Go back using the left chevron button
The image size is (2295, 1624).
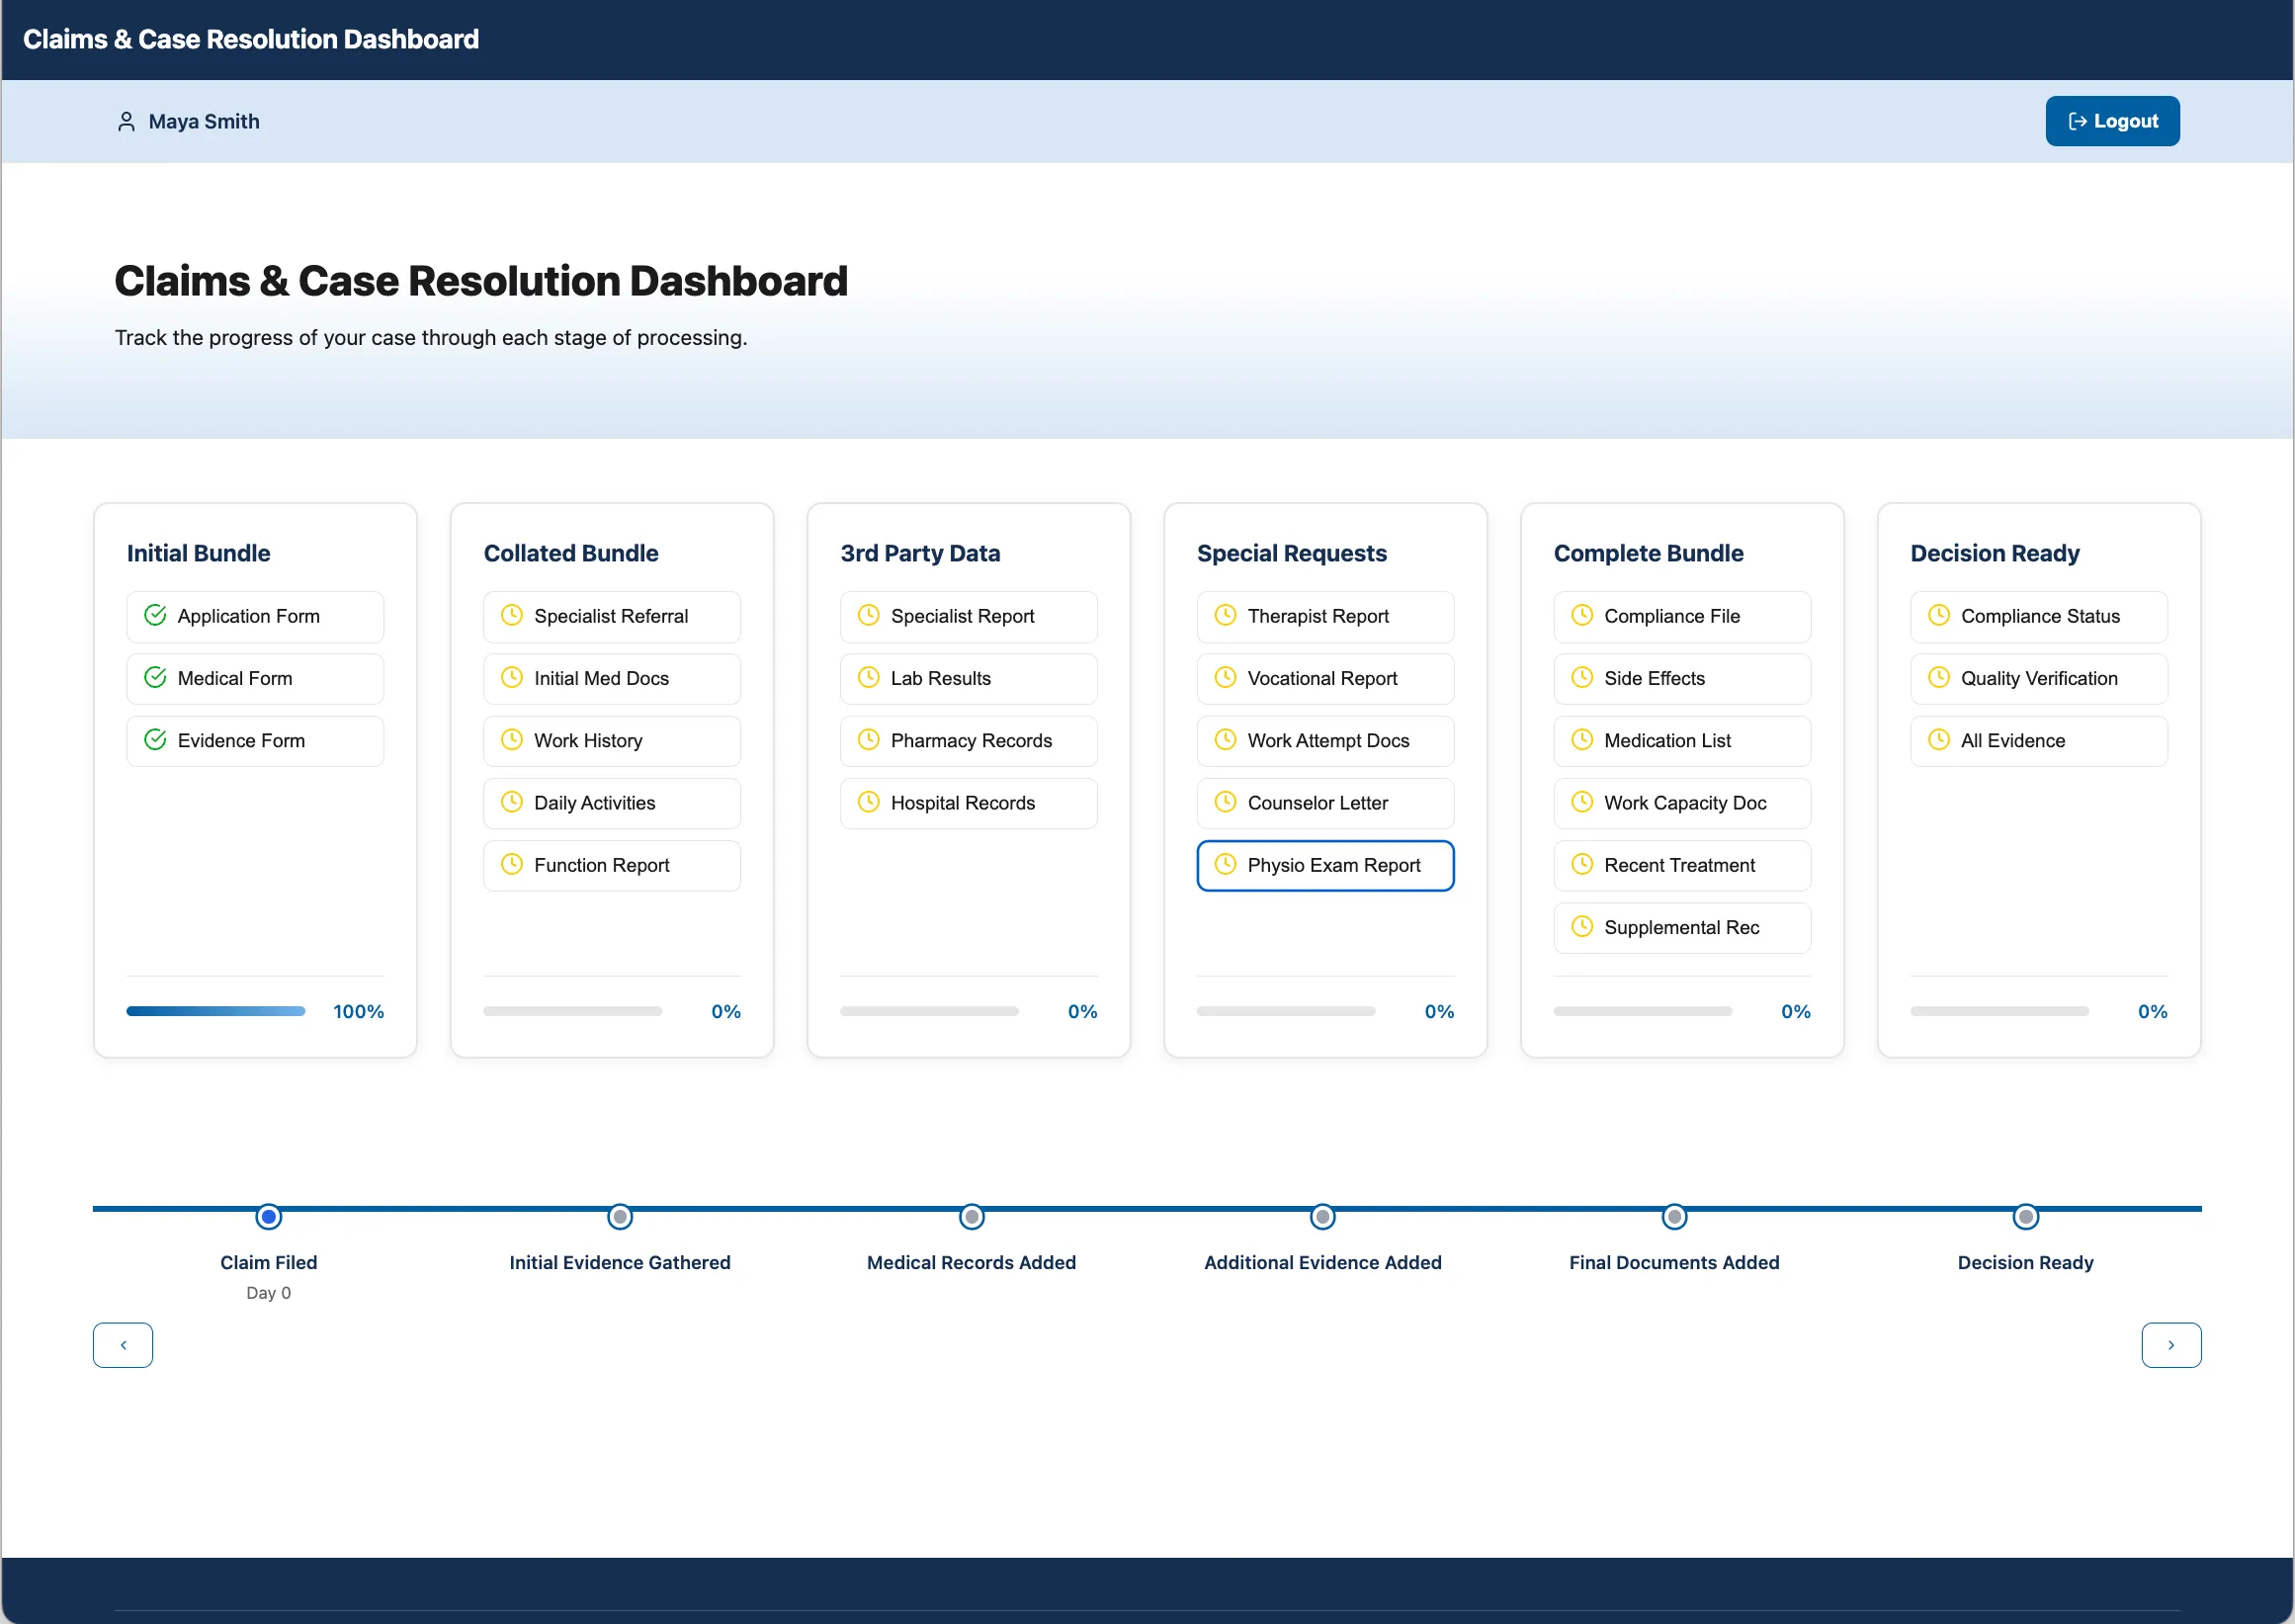point(123,1345)
